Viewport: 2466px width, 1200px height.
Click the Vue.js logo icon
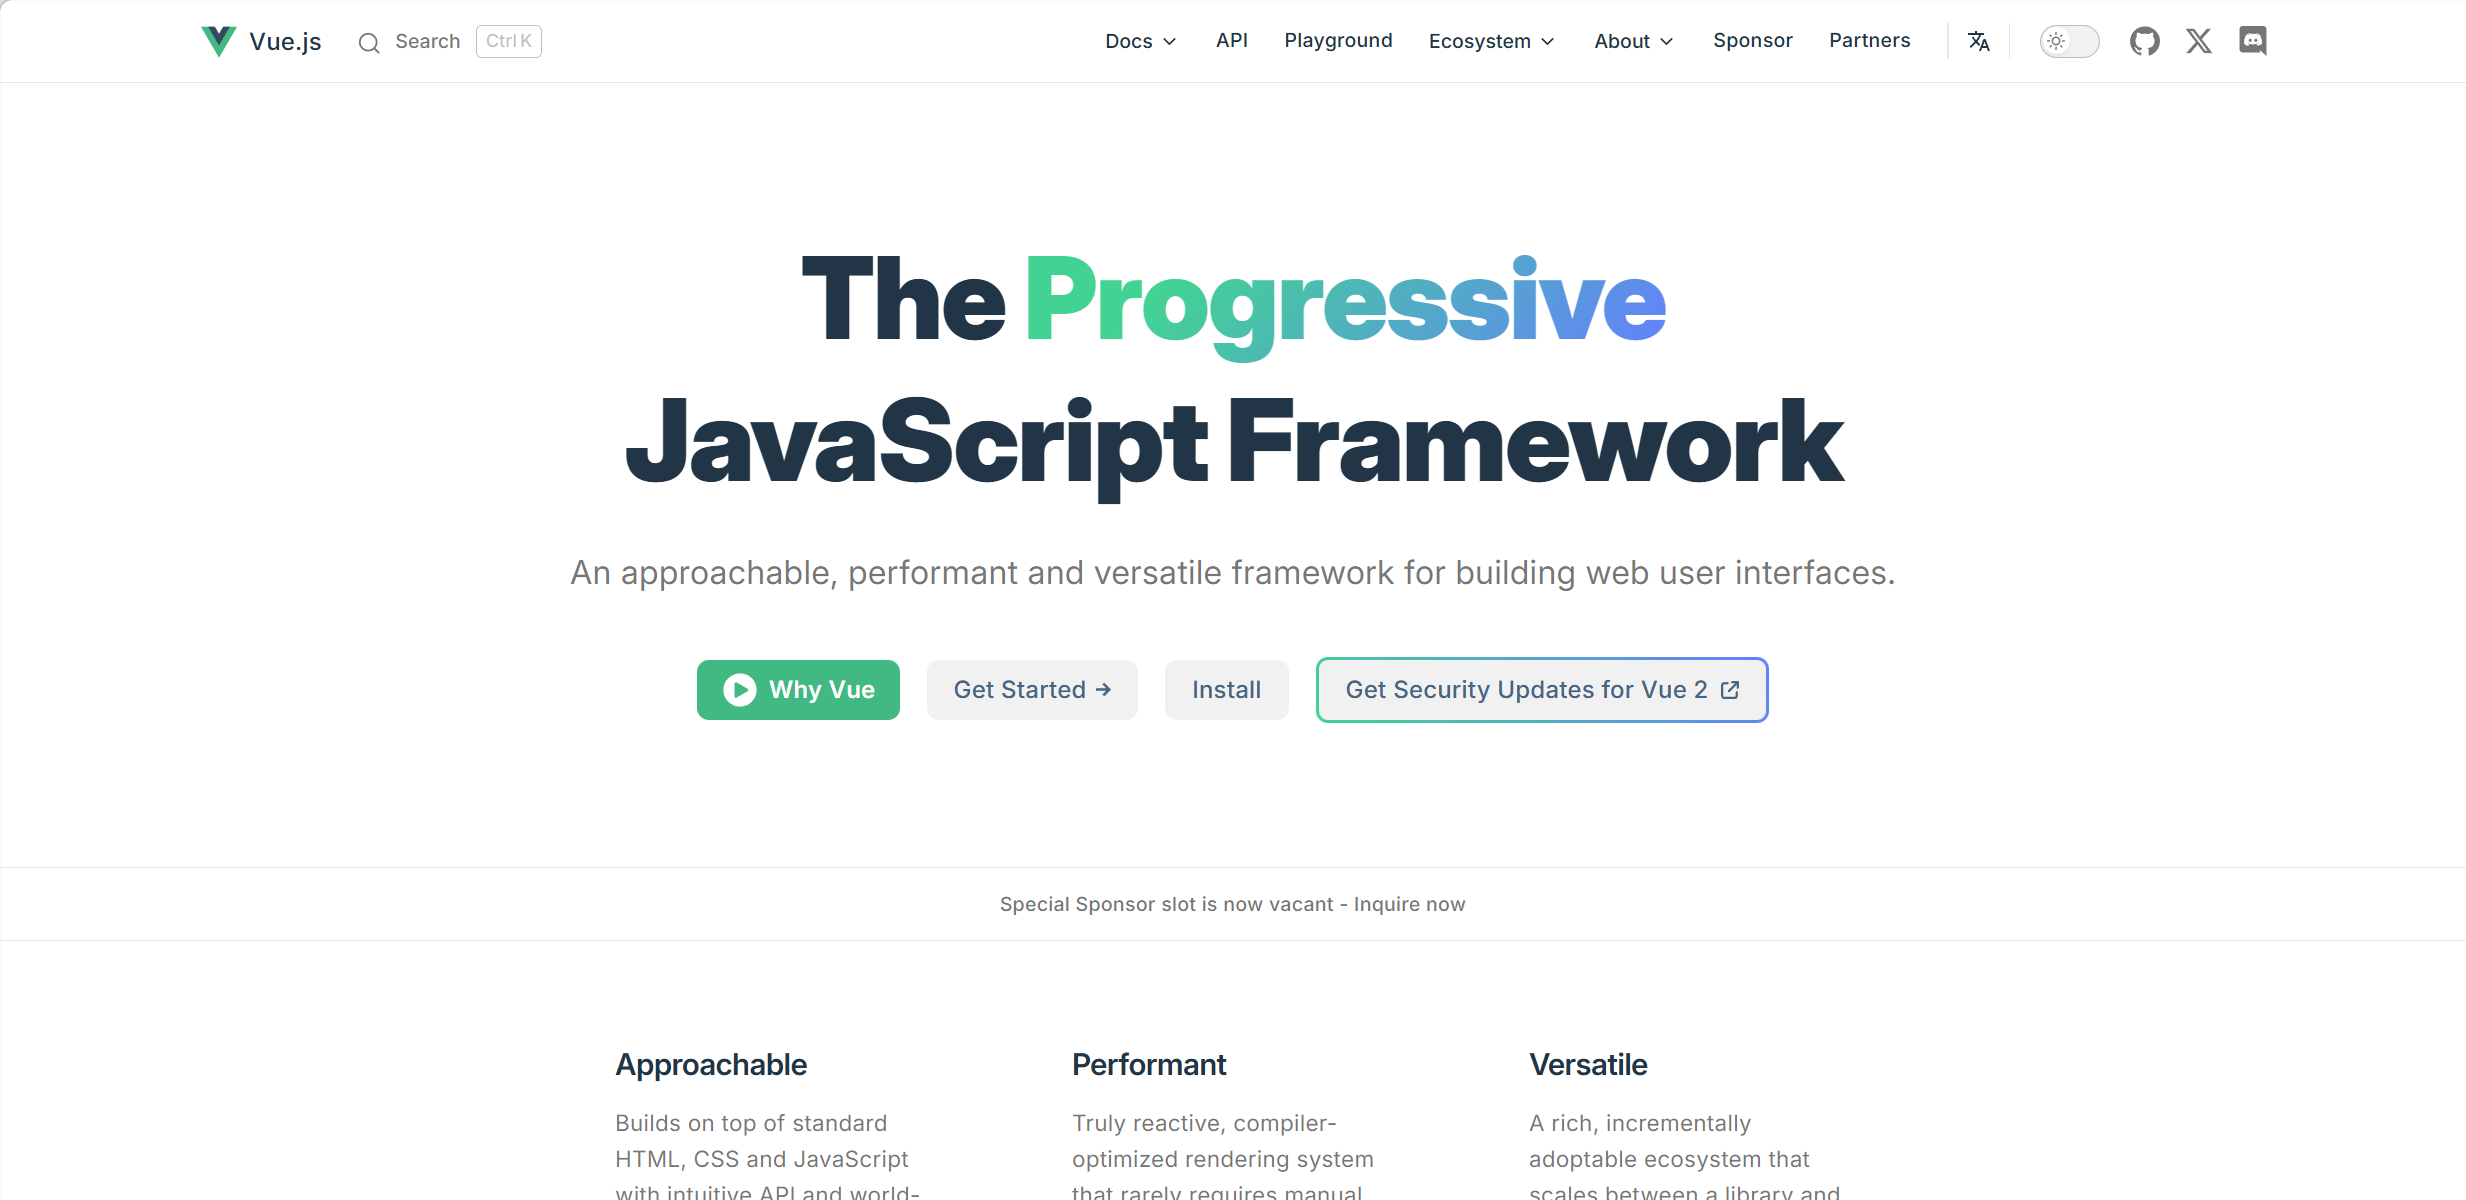(x=218, y=41)
